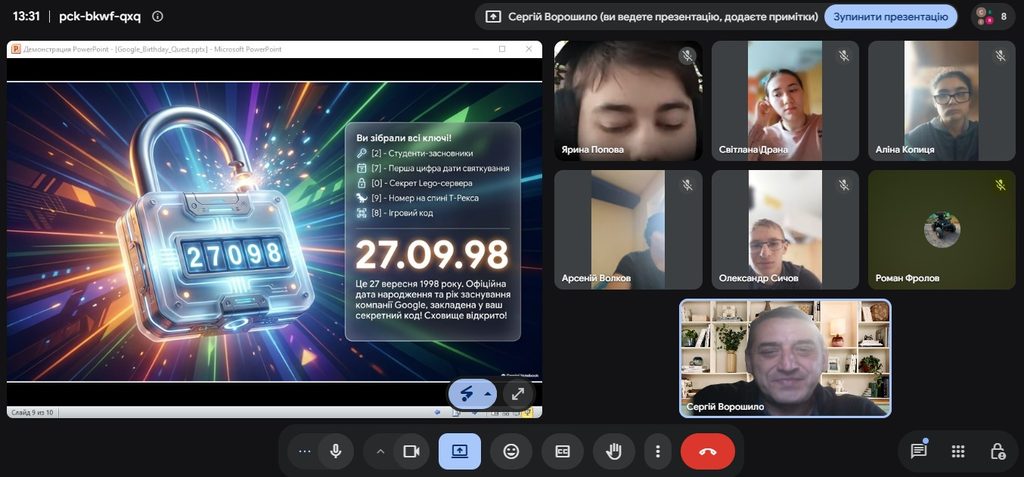
Task: Open the three-dot more options menu
Action: coord(658,452)
